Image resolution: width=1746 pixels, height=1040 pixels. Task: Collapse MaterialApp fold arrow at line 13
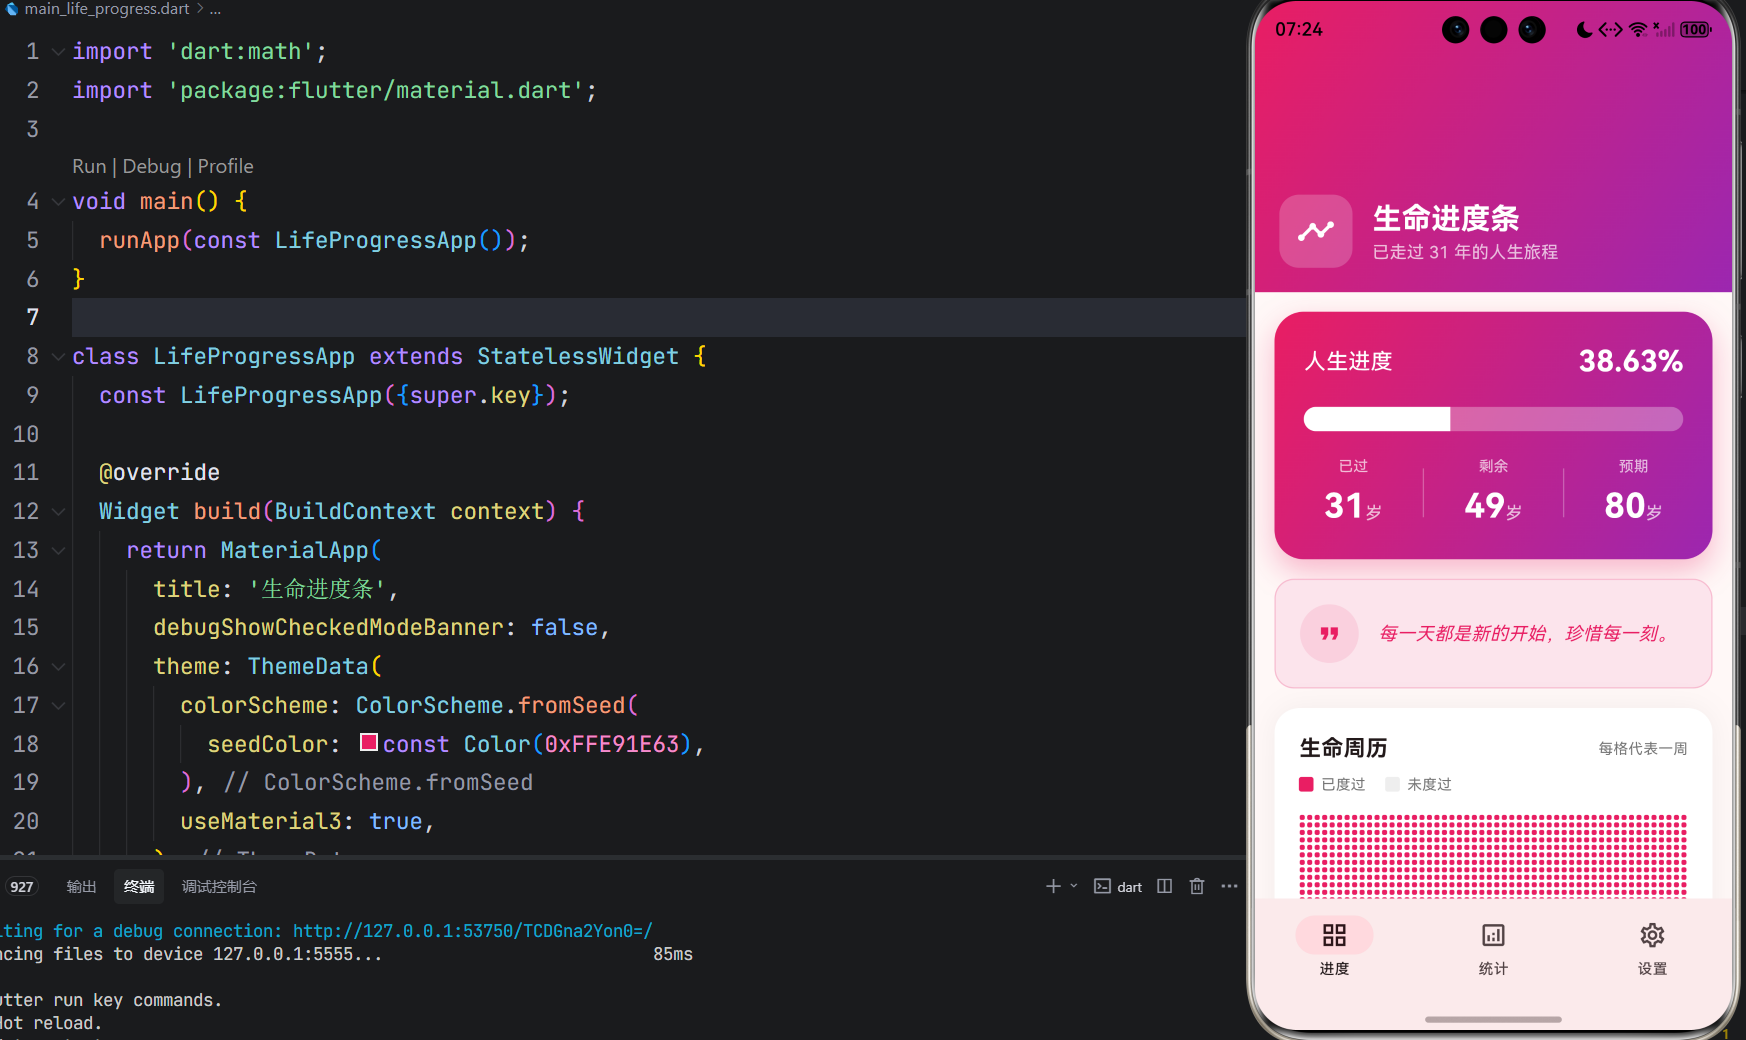coord(58,551)
